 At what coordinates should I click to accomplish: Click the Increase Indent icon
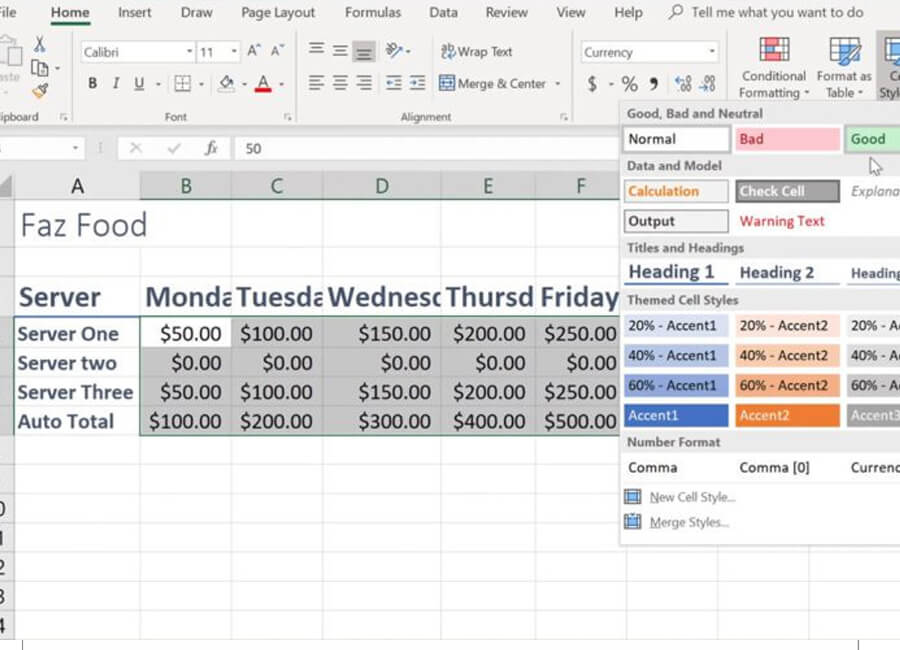click(x=417, y=84)
